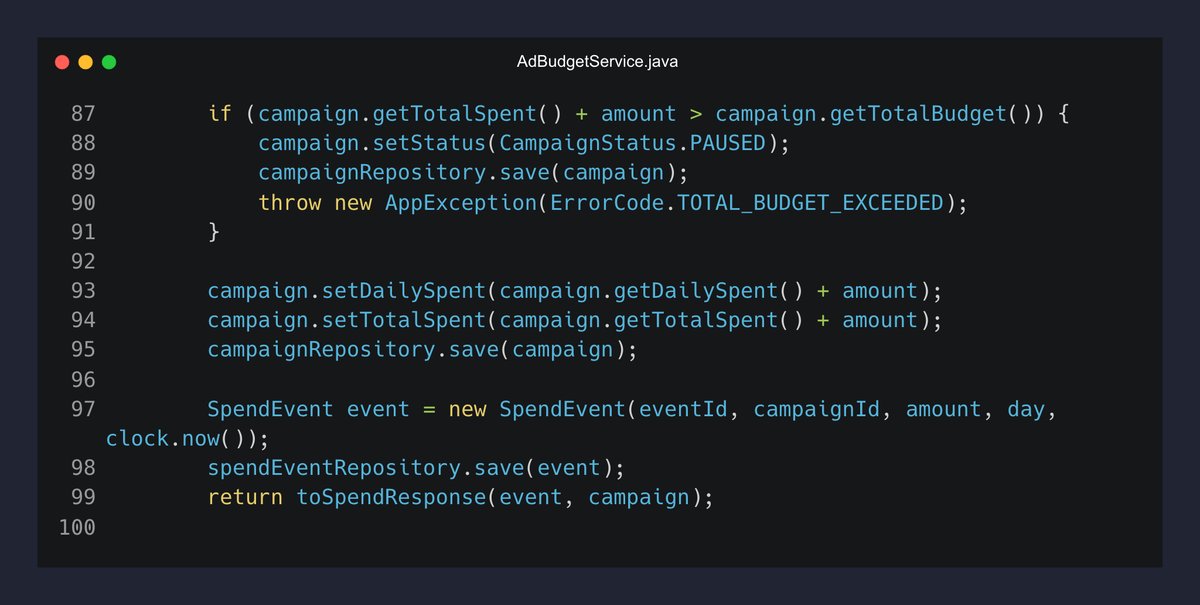Click 'campaignRepository' on line 95
Image resolution: width=1200 pixels, height=605 pixels.
pyautogui.click(x=322, y=349)
